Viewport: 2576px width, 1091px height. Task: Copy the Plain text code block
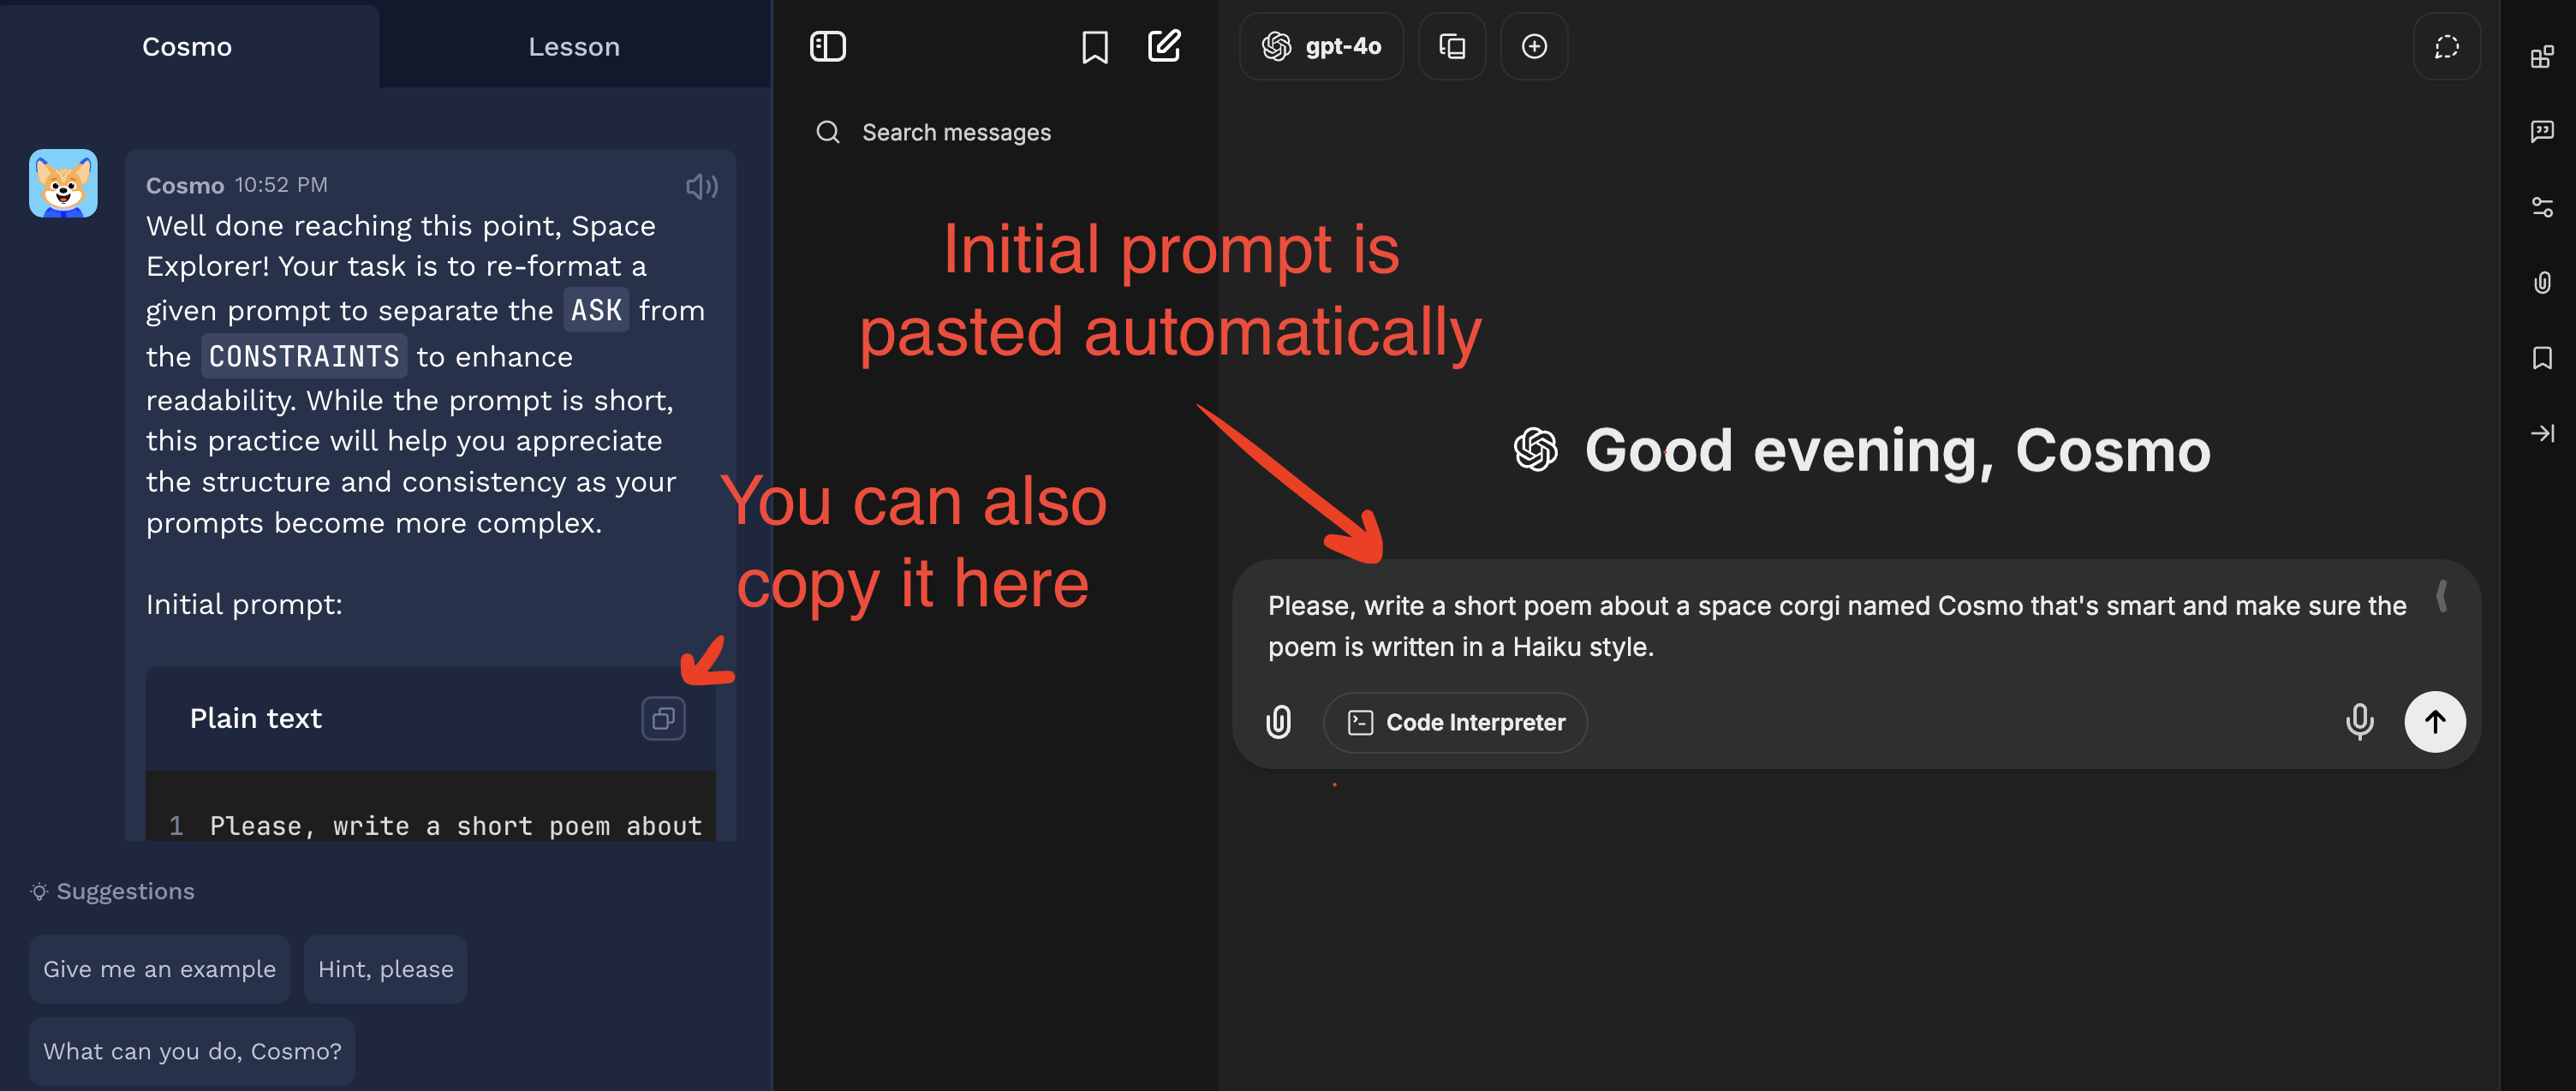pos(663,718)
